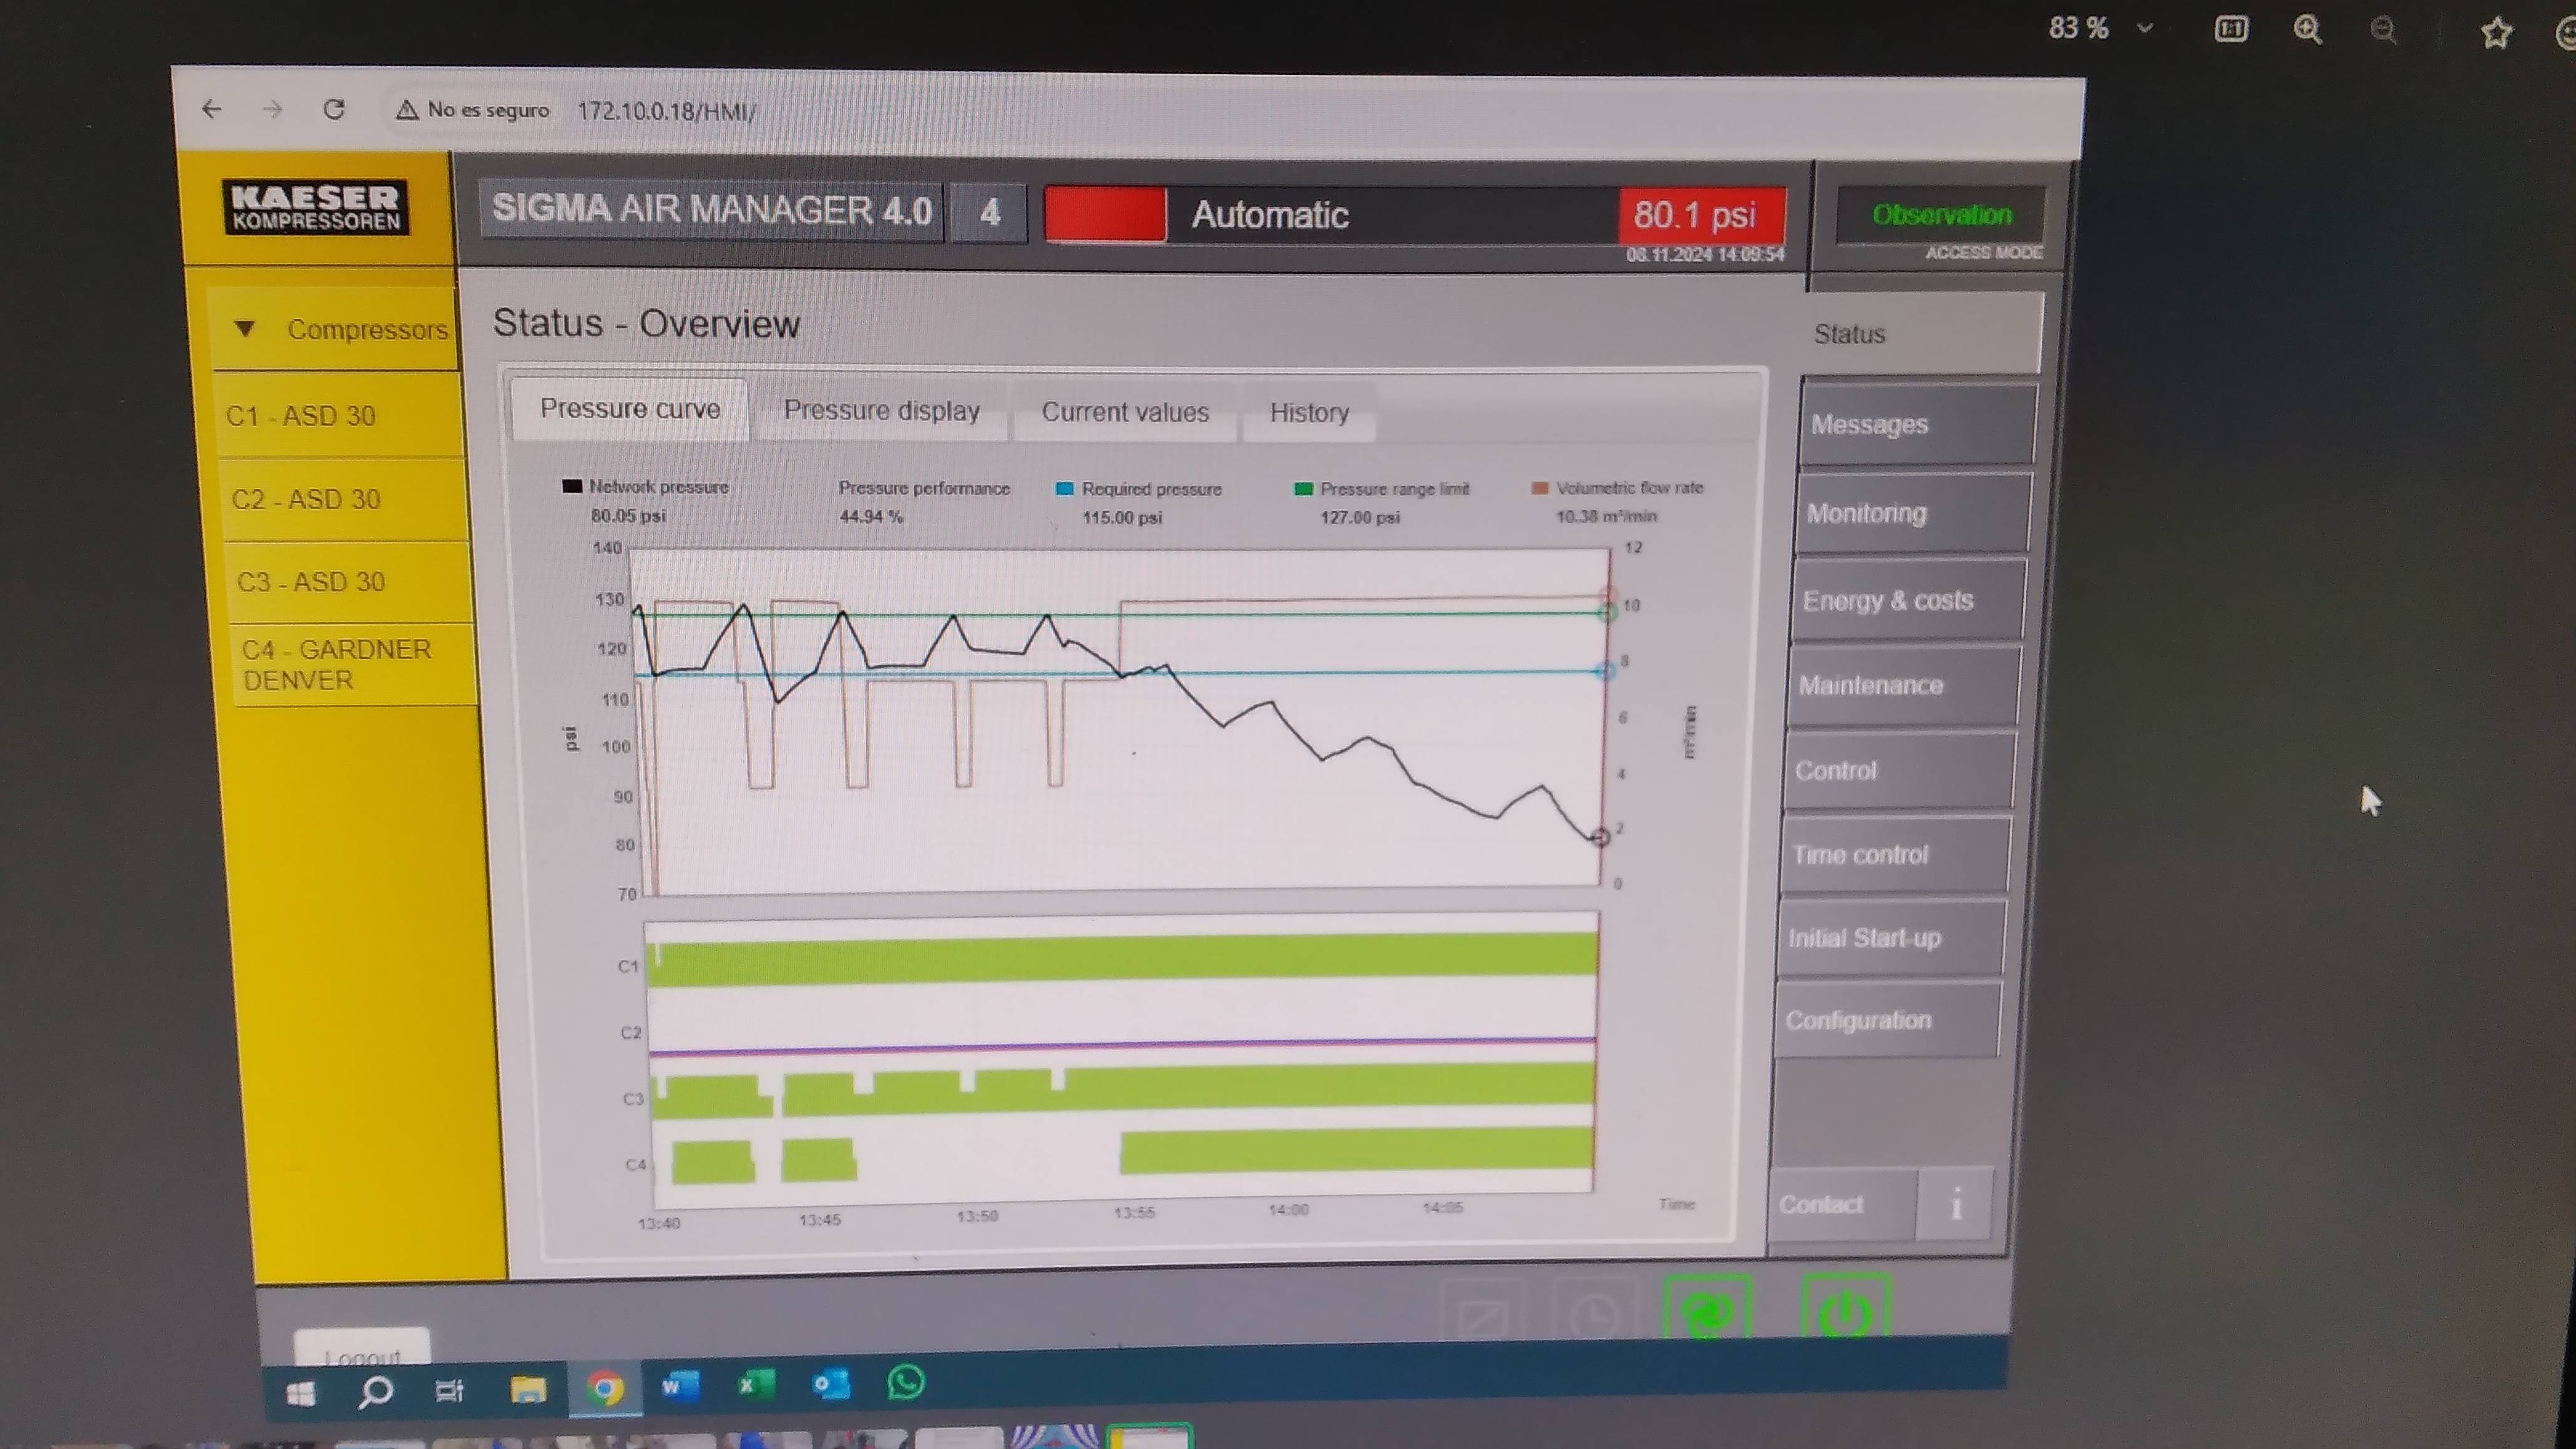Click the Chrome taskbar icon
The image size is (2576, 1449).
pyautogui.click(x=605, y=1388)
